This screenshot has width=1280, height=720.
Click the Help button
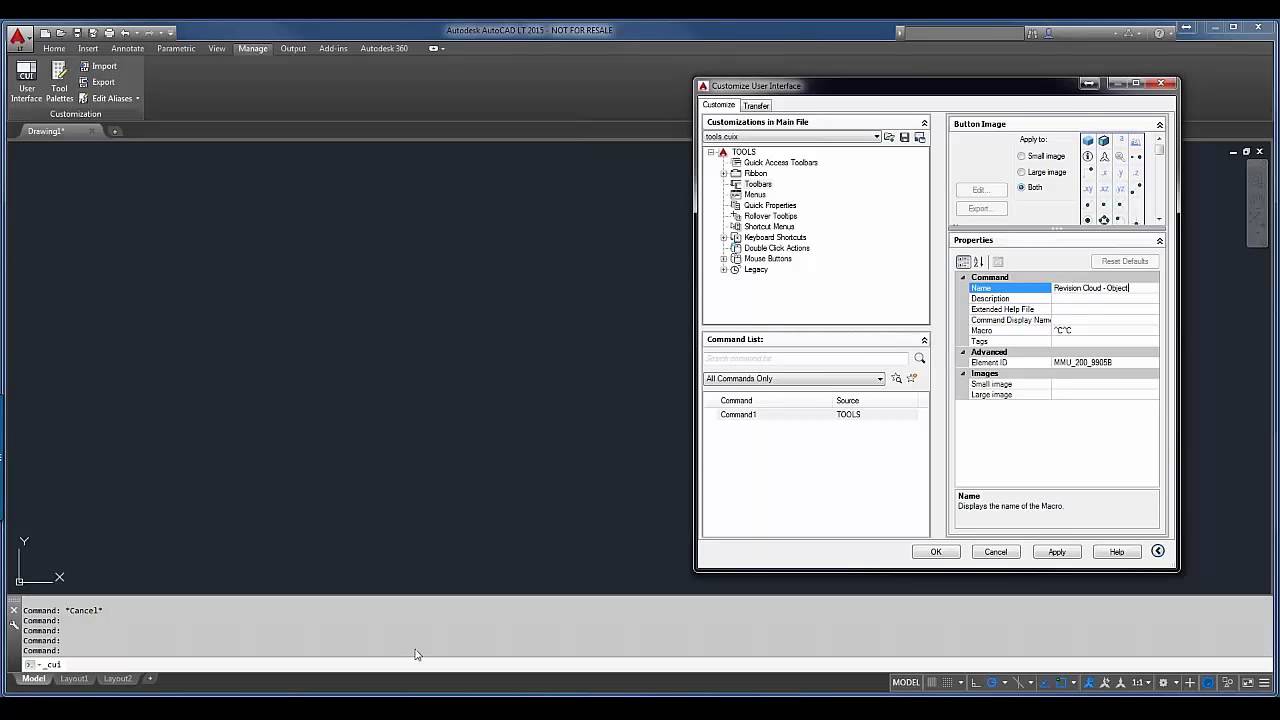(1117, 552)
